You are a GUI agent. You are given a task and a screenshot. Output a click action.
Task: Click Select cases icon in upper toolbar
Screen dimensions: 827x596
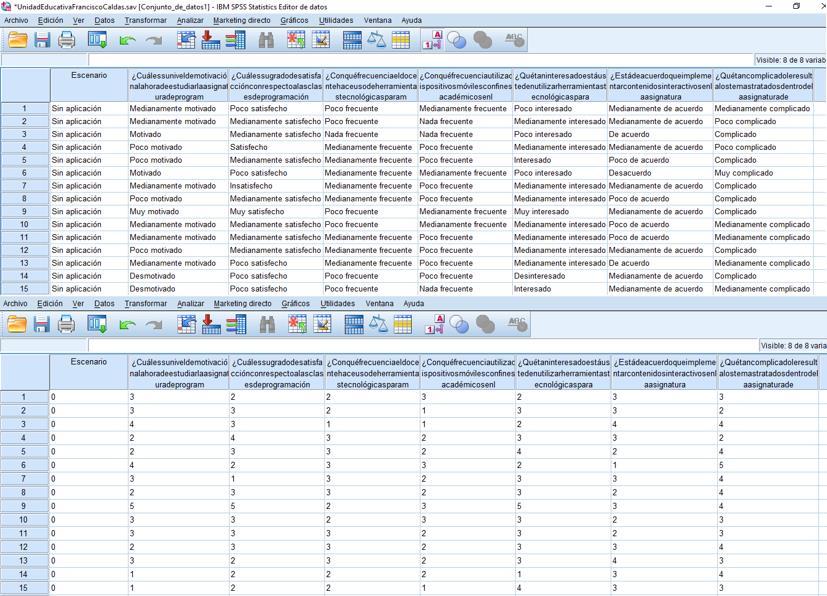(x=401, y=40)
